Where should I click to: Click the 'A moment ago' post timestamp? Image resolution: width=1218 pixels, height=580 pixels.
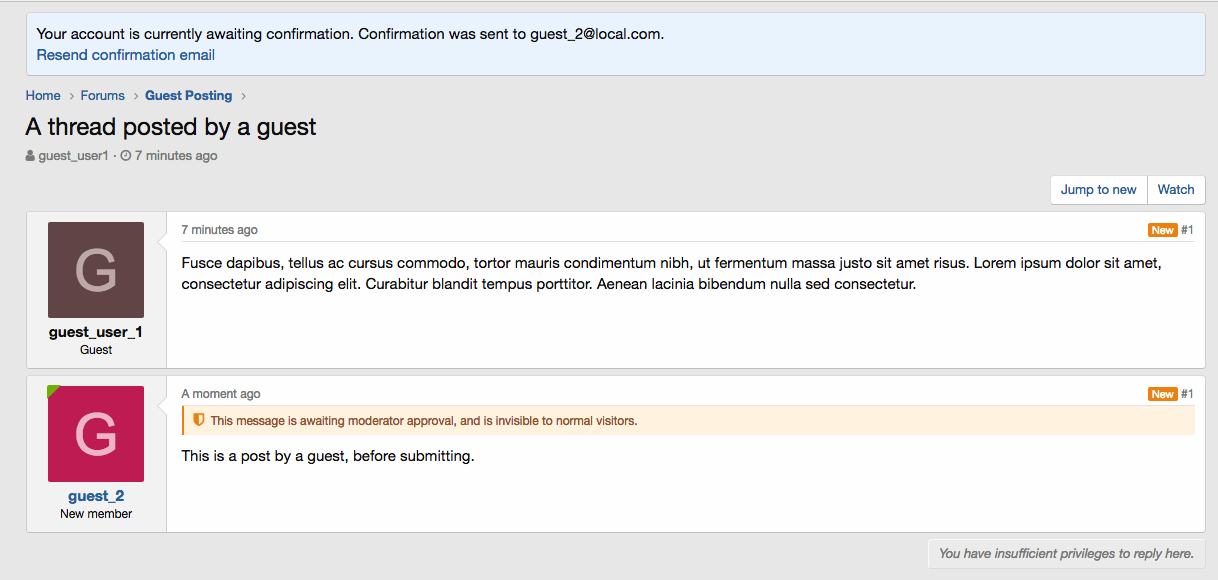click(x=221, y=394)
